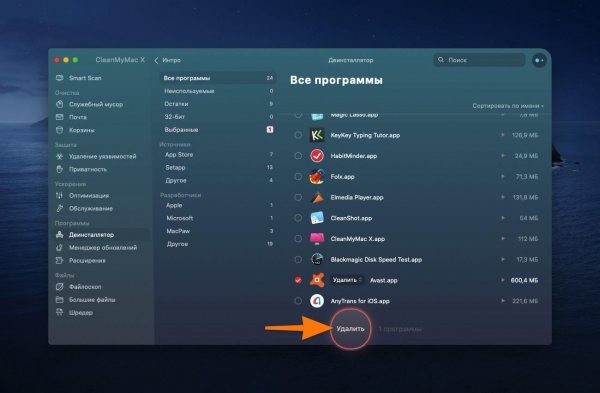Screen dimensions: 600x393
Task: Click the Почта envelope icon
Action: click(x=59, y=117)
